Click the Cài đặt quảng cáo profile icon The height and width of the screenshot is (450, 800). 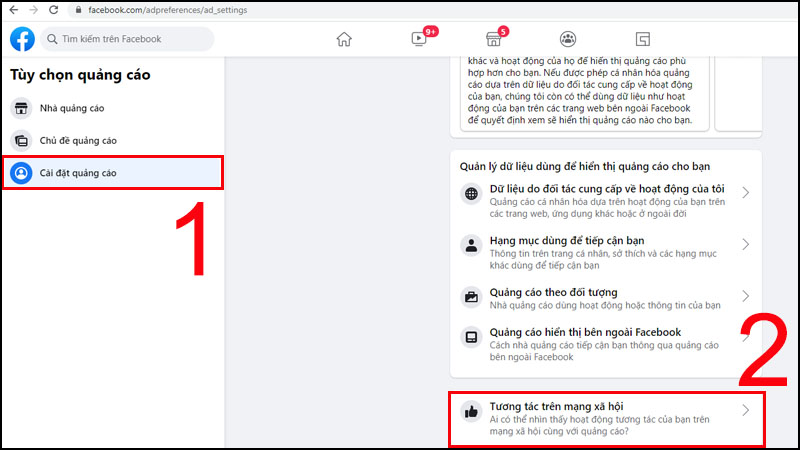coord(21,173)
